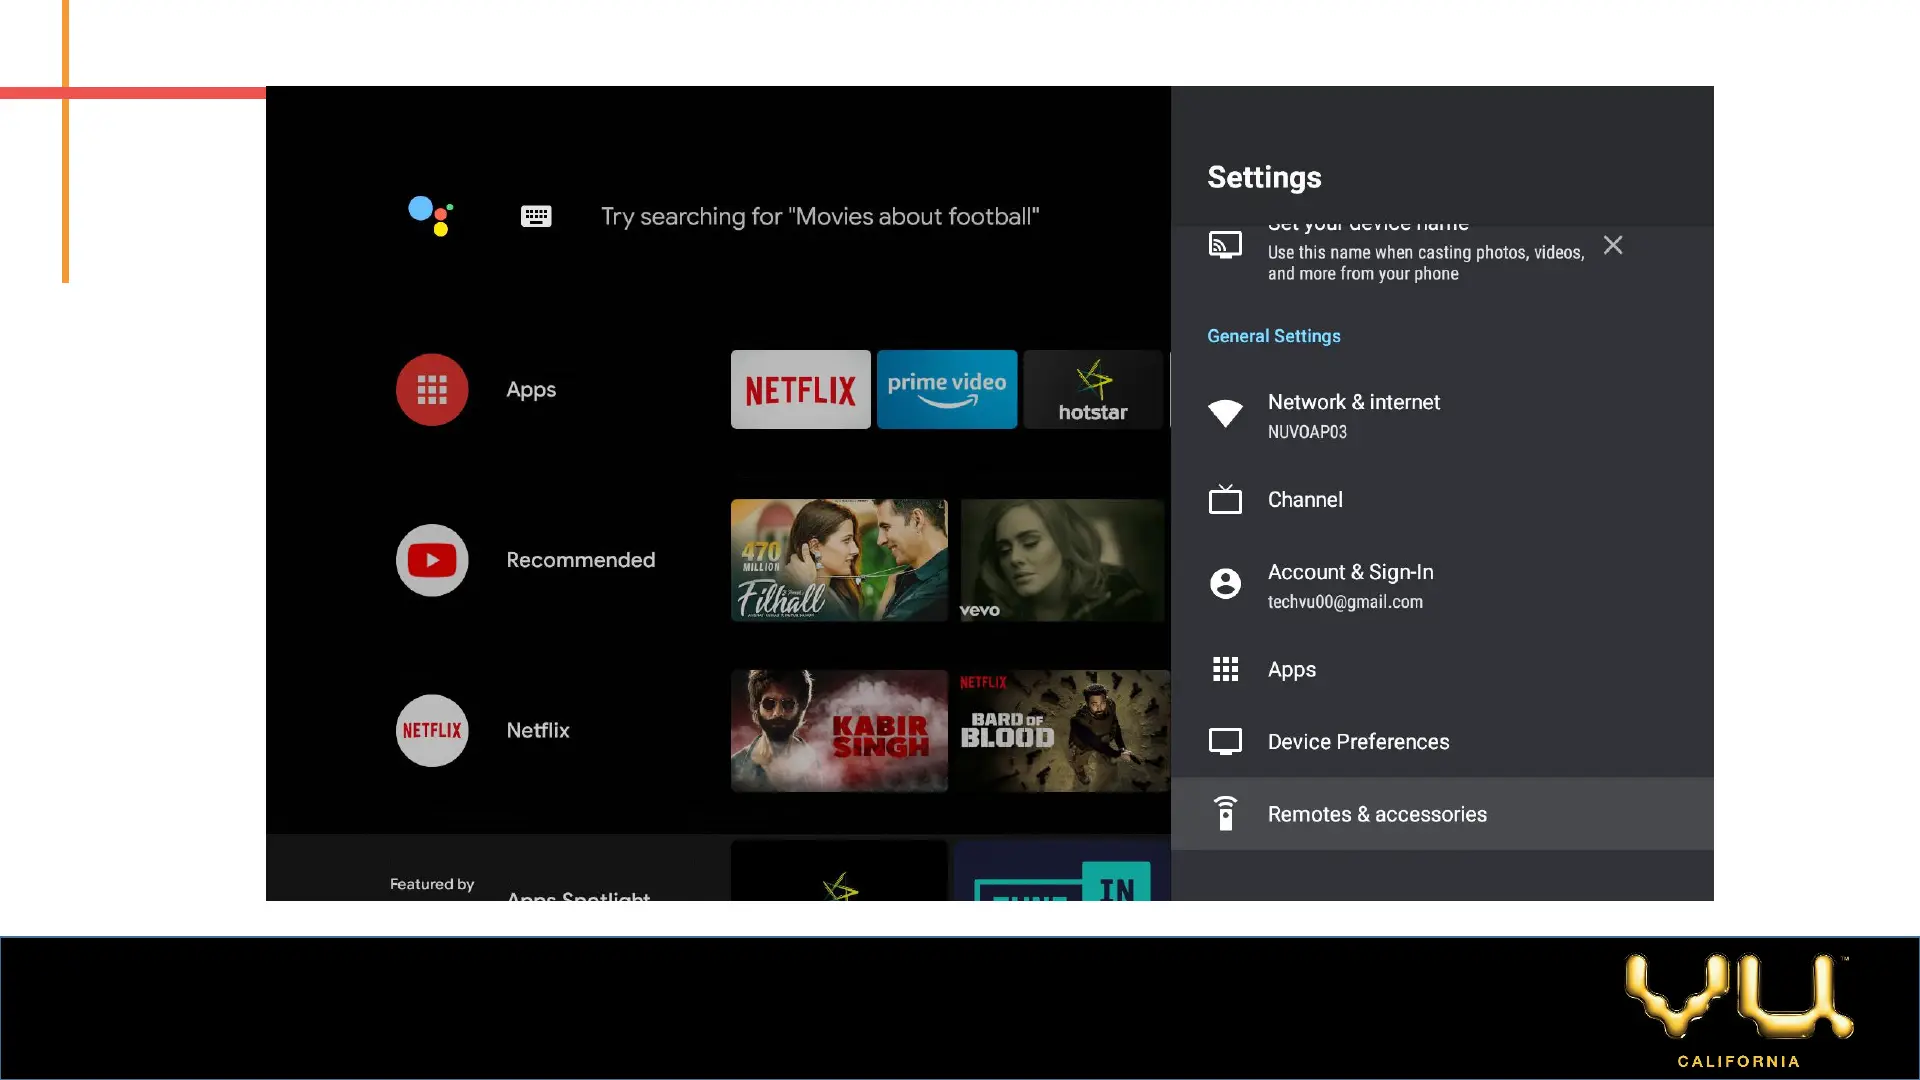Launch the Prime Video app tile
The image size is (1920, 1080).
pos(947,390)
